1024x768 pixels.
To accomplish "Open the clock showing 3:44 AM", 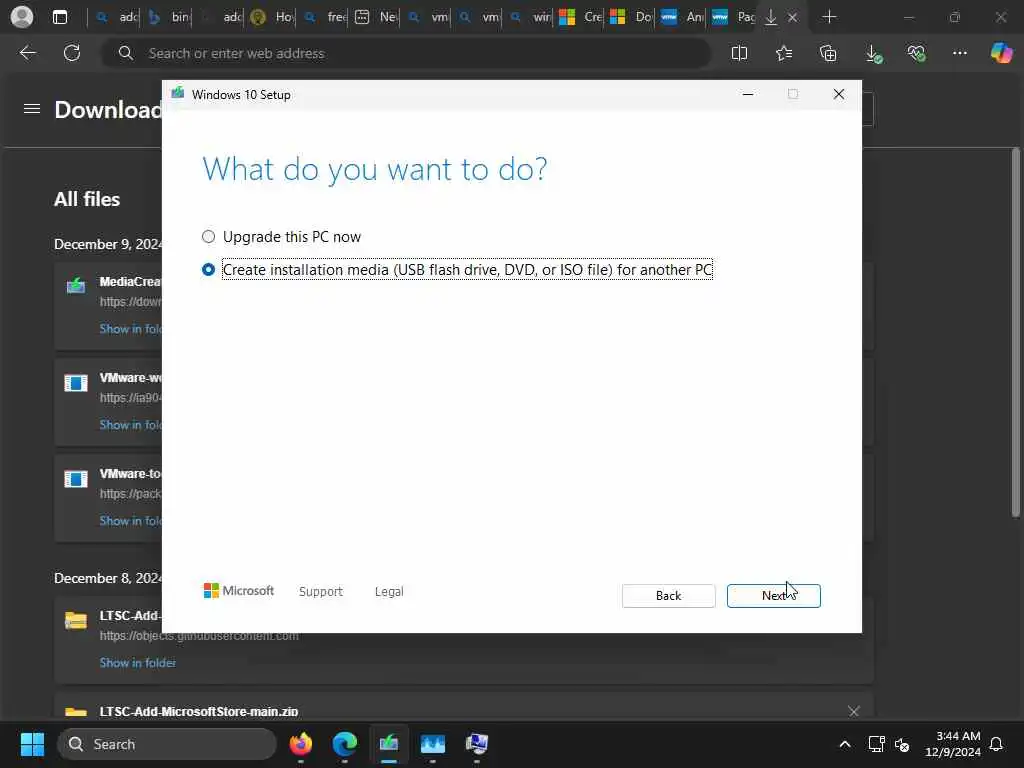I will click(x=953, y=744).
